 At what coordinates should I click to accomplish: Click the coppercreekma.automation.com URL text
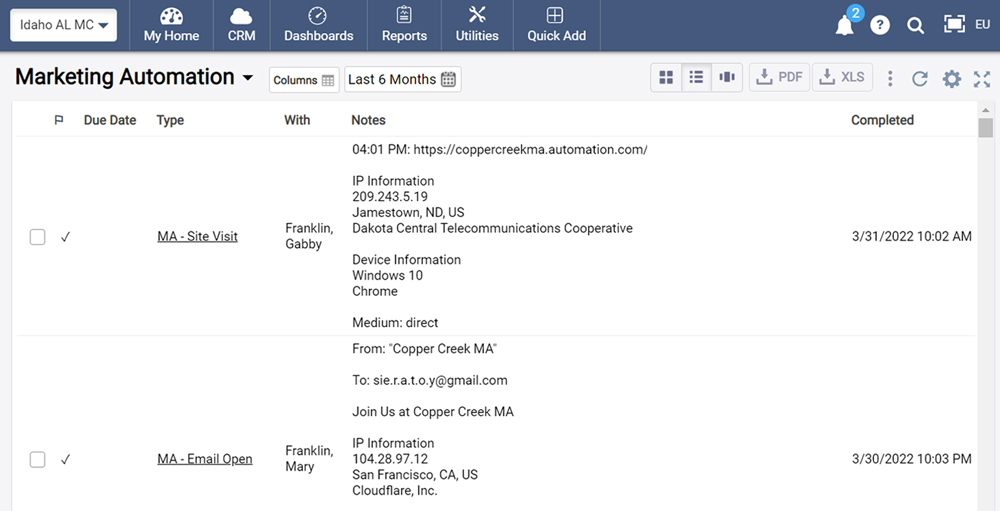pyautogui.click(x=531, y=149)
